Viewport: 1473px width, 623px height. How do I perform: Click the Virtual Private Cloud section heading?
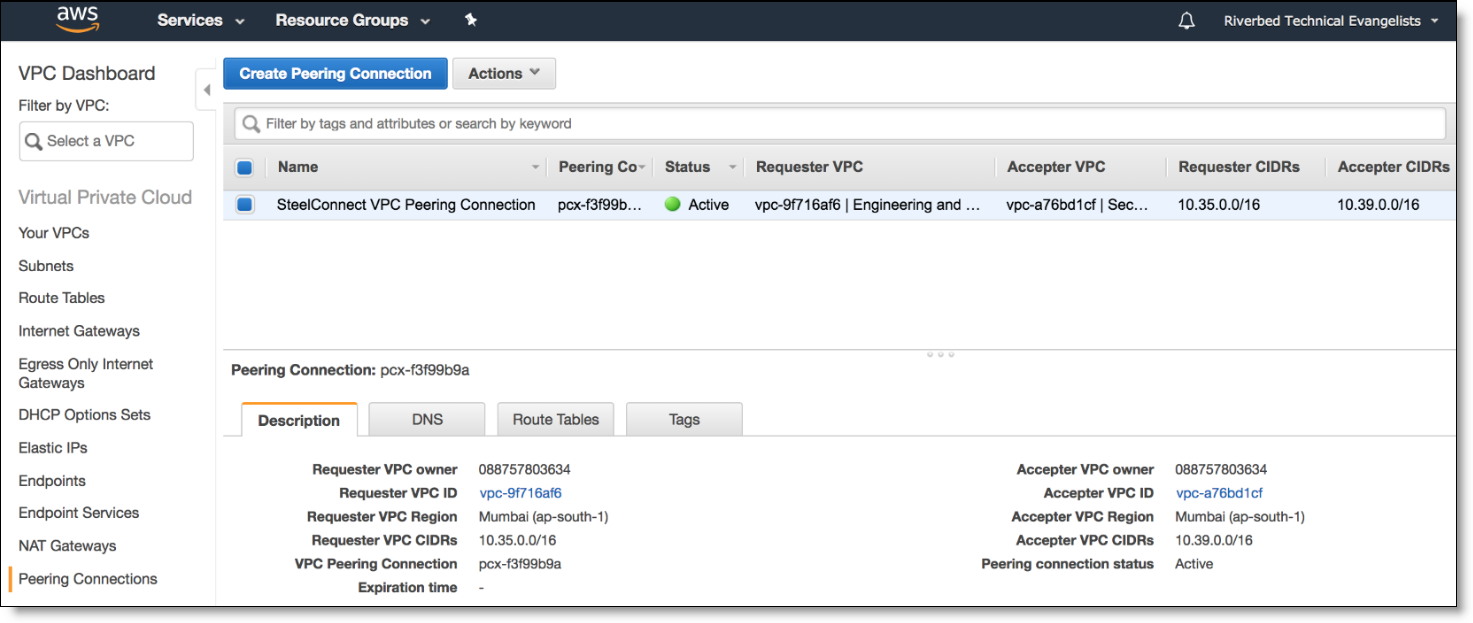coord(105,197)
